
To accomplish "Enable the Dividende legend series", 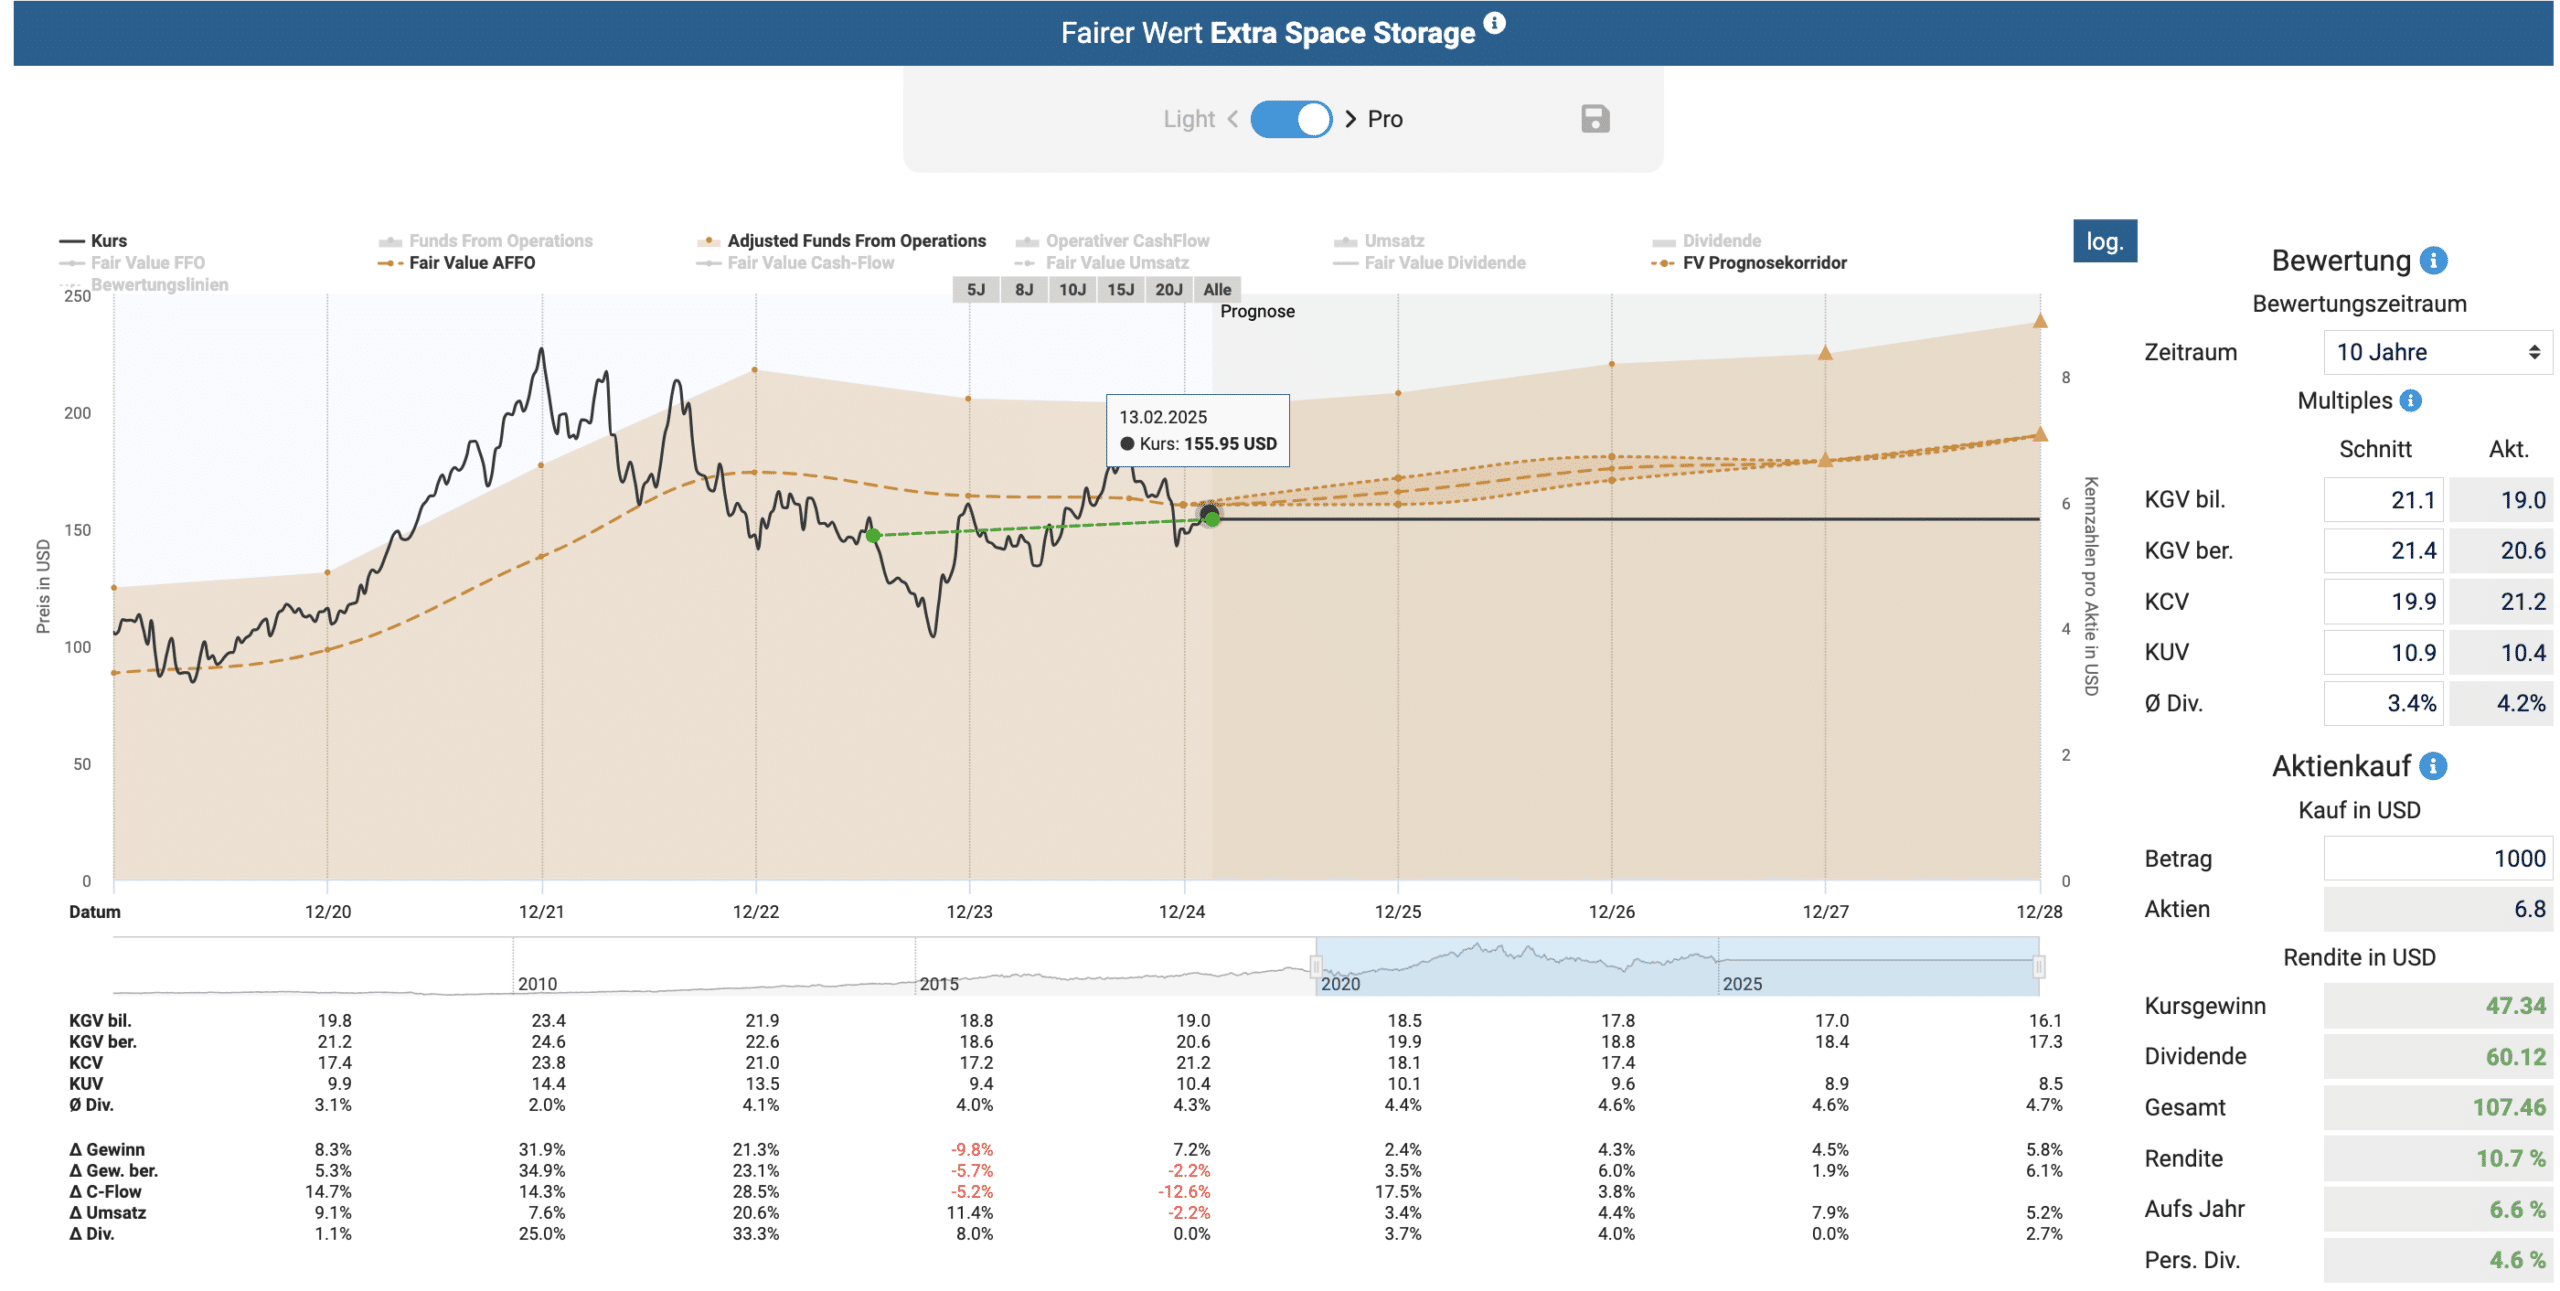I will click(1706, 241).
